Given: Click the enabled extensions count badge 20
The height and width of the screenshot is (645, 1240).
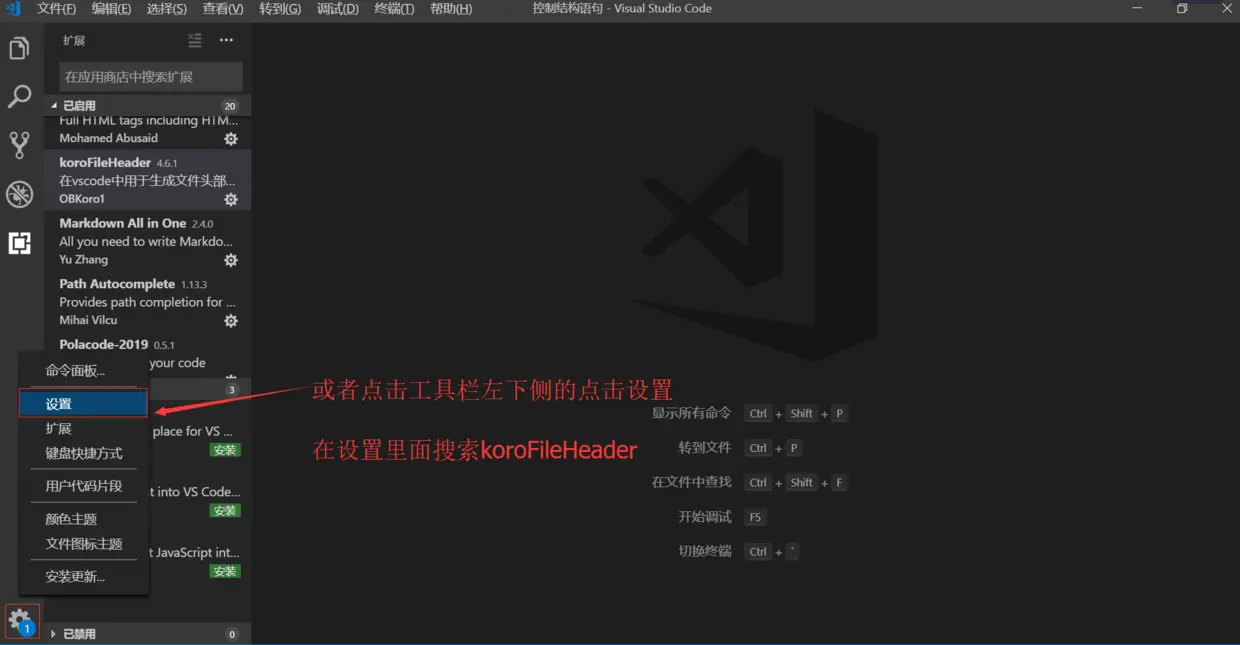Looking at the screenshot, I should tap(230, 106).
